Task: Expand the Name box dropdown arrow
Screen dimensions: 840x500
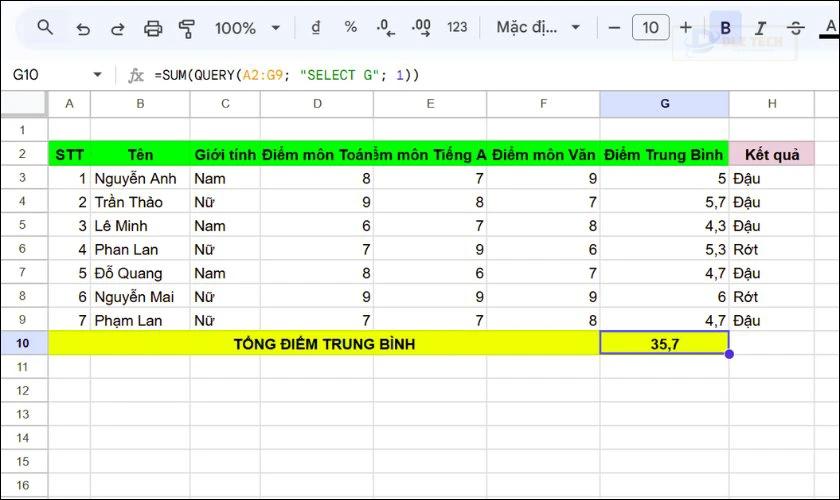Action: 97,74
